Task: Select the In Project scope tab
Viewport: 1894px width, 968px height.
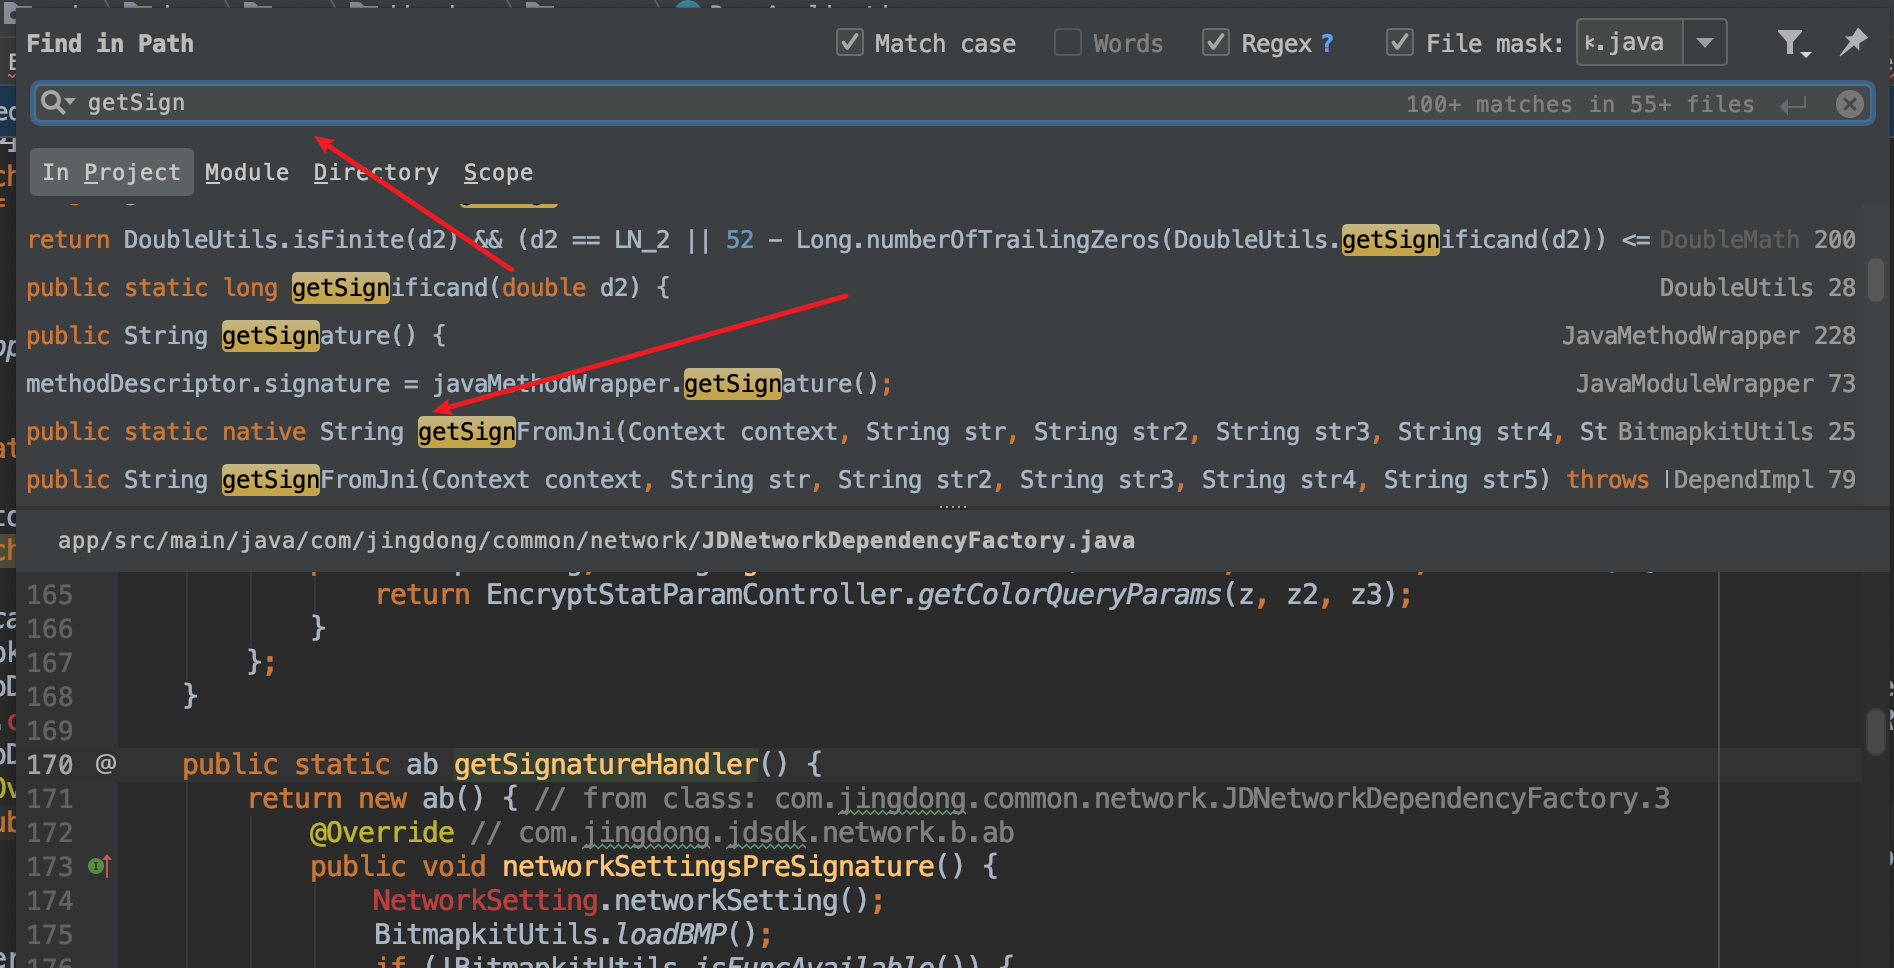Action: click(x=111, y=172)
